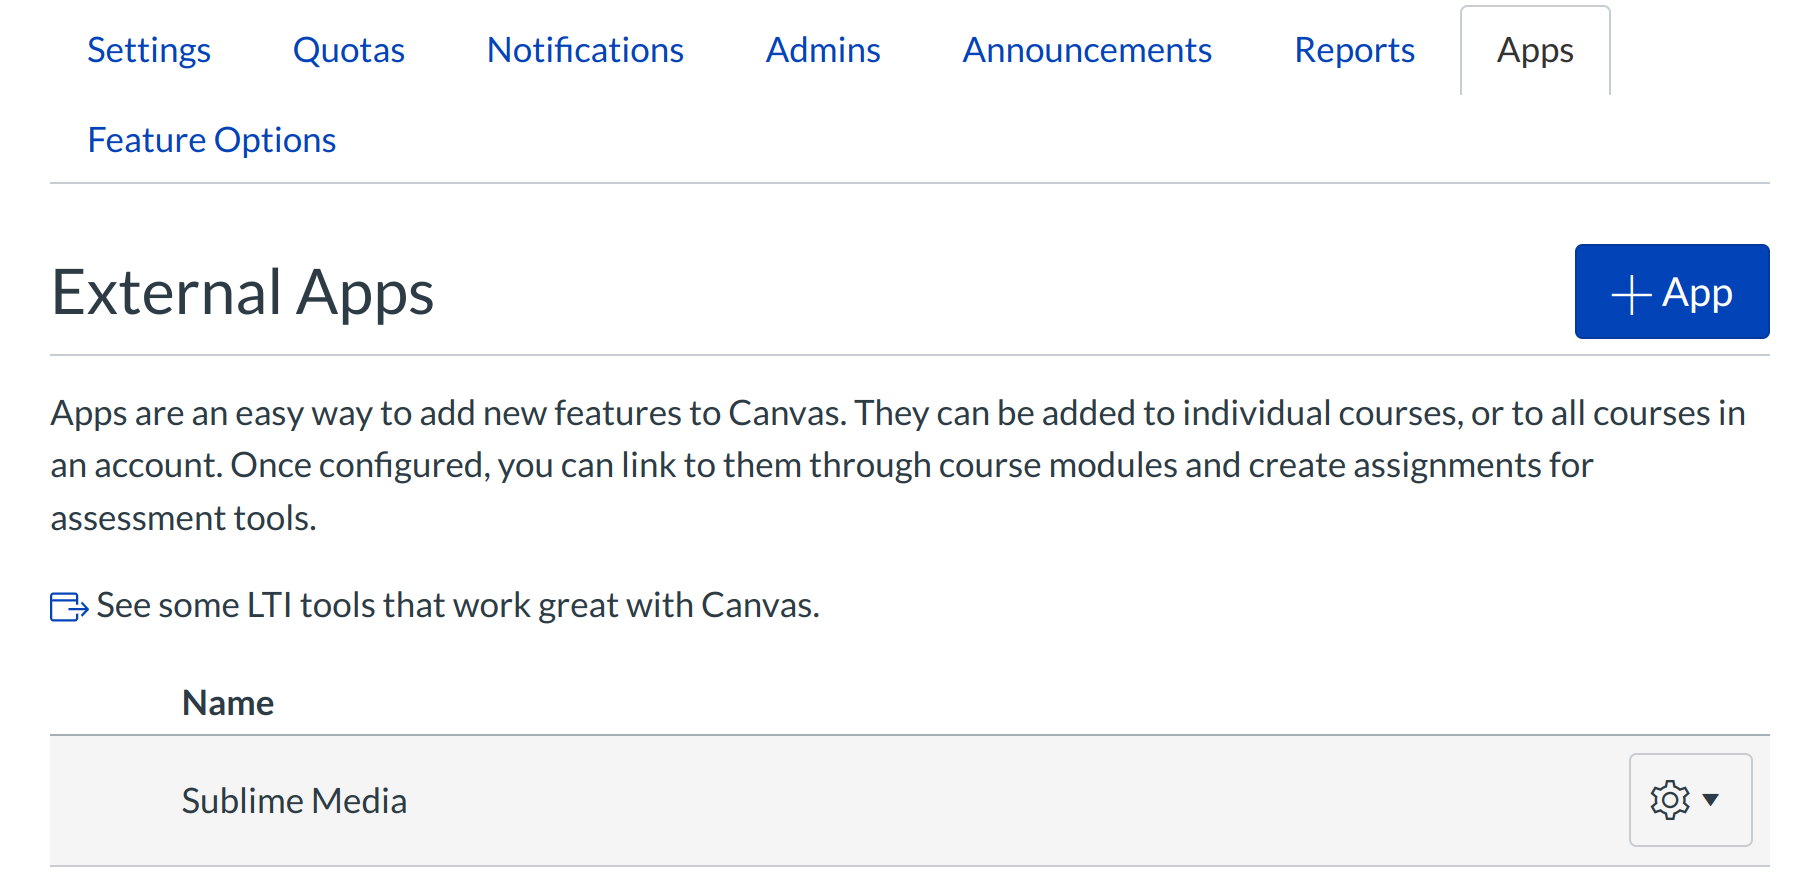
Task: Switch to the Settings tab
Action: (149, 50)
